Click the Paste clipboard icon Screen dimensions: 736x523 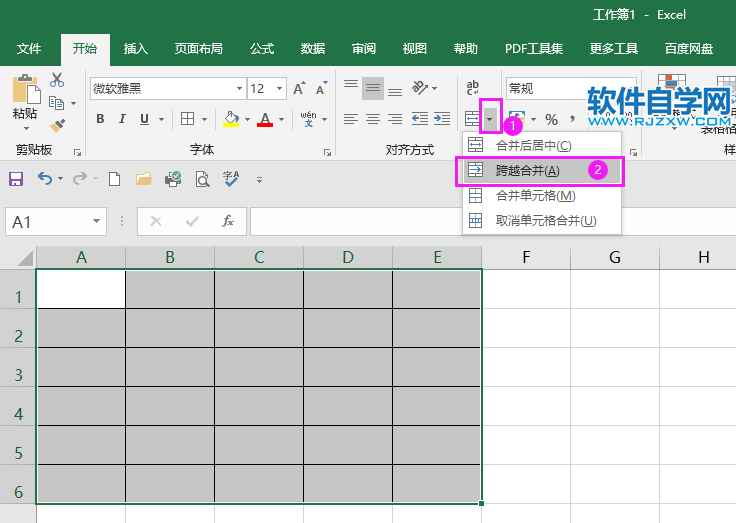pos(26,89)
